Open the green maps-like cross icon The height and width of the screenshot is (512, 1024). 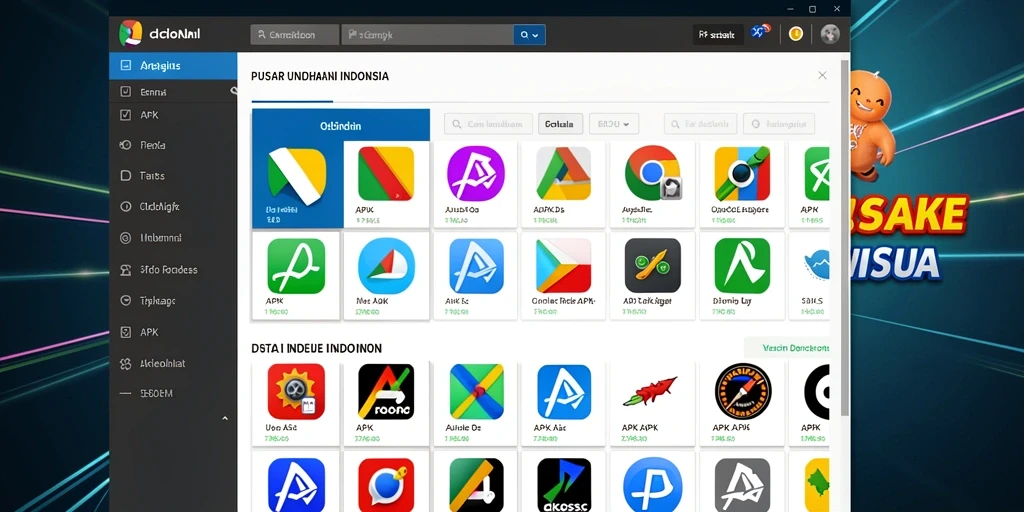477,391
